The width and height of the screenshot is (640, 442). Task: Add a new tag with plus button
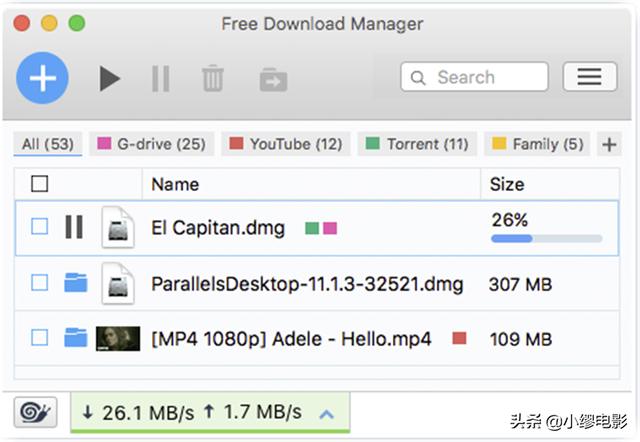[x=608, y=145]
